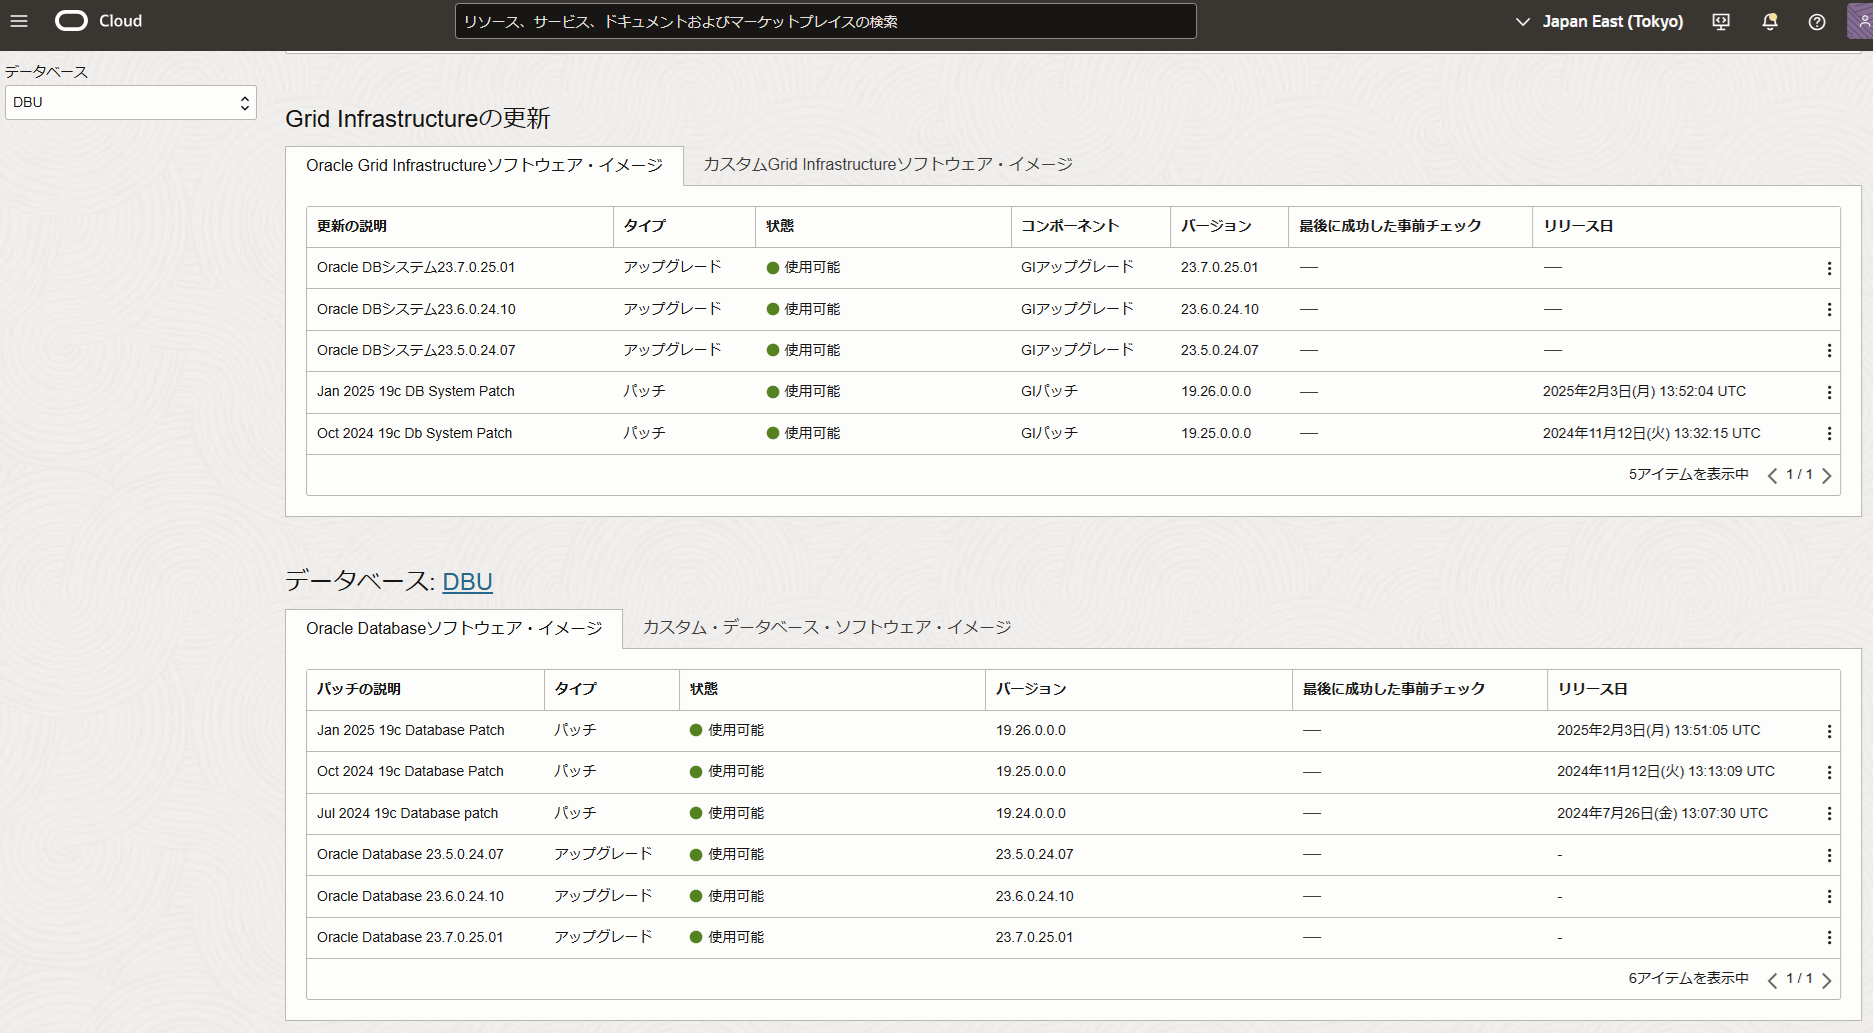
Task: Click release date 2024年7月26日(金) 13:07:30 UTC
Action: pos(1662,813)
